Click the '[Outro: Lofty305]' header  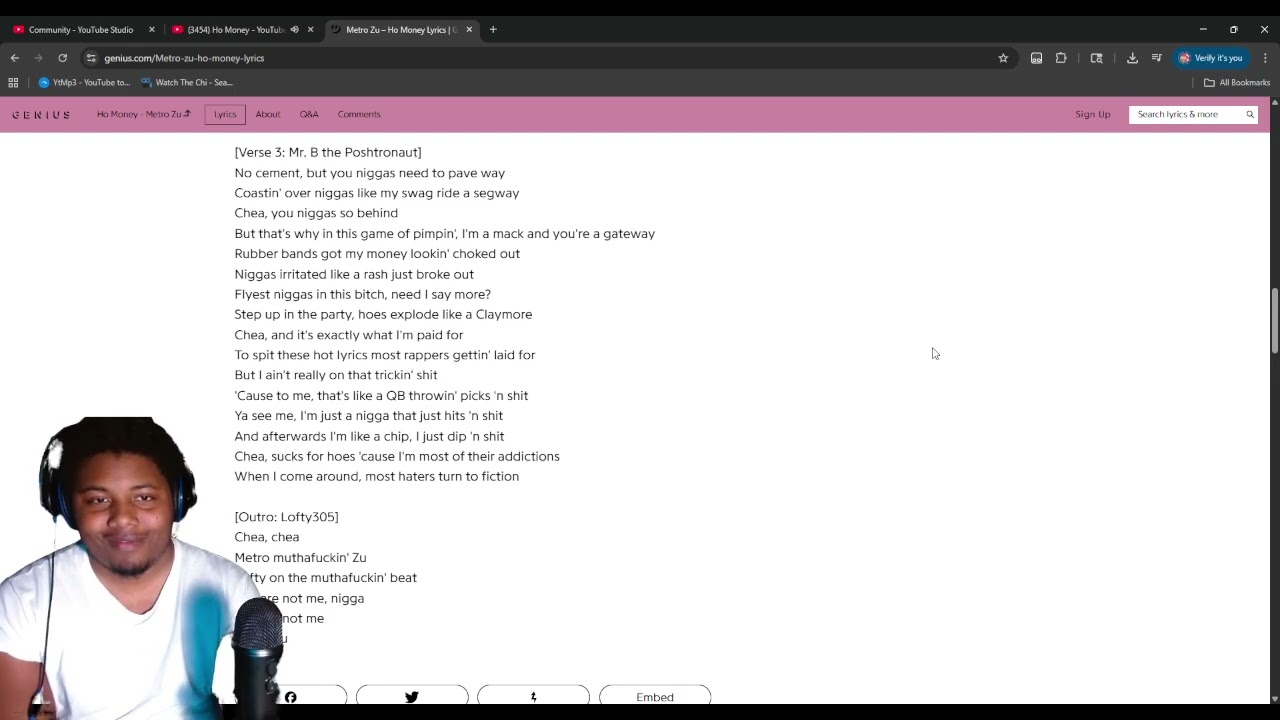(286, 517)
